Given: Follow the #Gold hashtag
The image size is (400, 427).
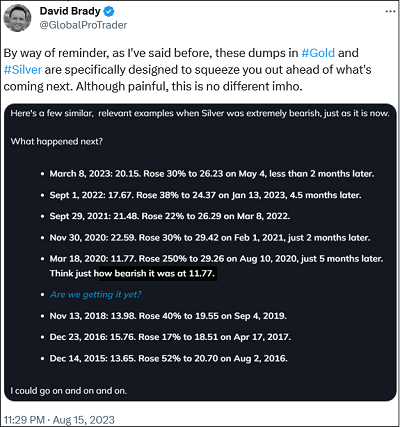Looking at the screenshot, I should point(318,53).
